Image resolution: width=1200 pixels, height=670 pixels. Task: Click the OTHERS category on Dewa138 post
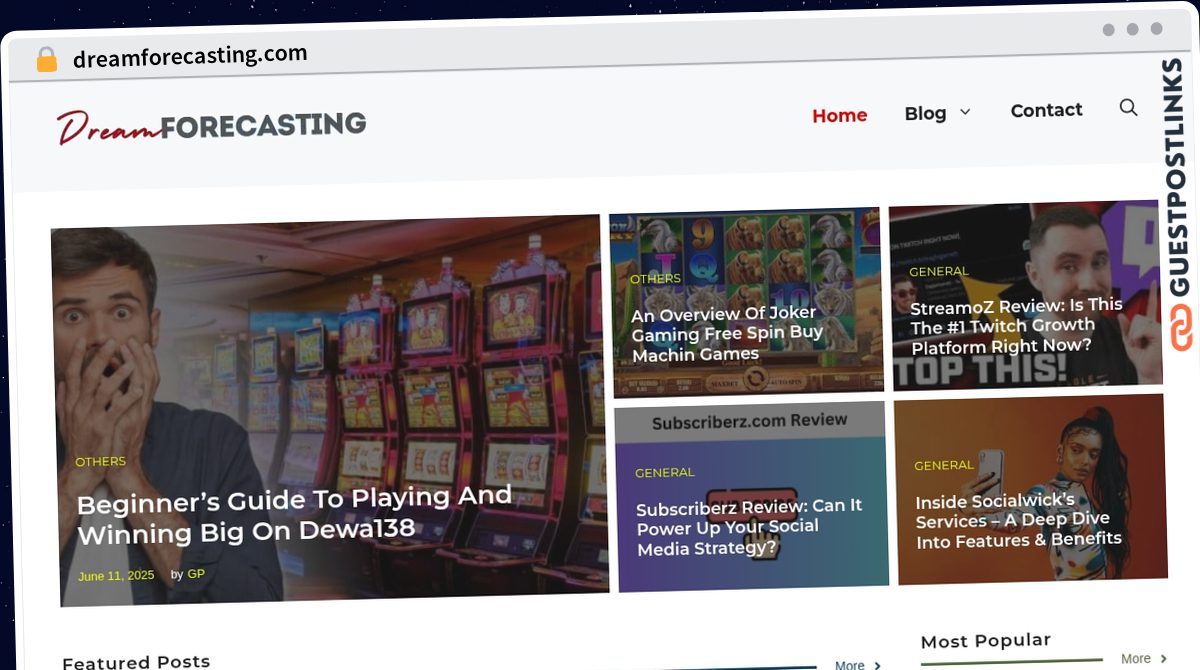tap(100, 461)
